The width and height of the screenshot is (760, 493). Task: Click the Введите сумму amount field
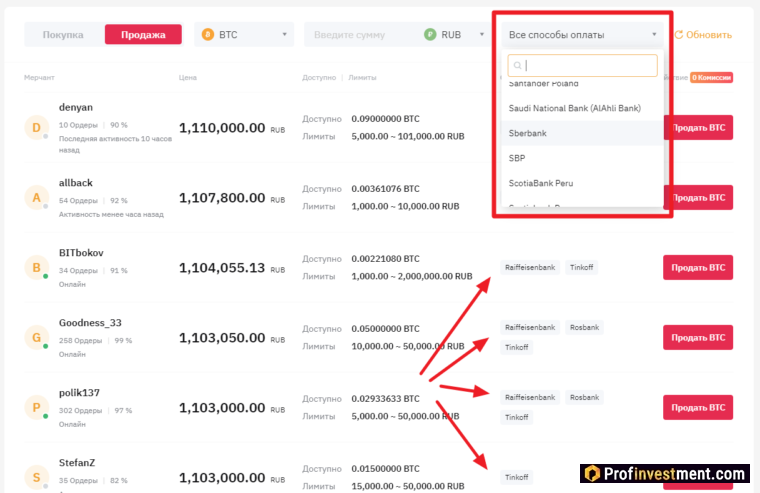click(x=361, y=34)
